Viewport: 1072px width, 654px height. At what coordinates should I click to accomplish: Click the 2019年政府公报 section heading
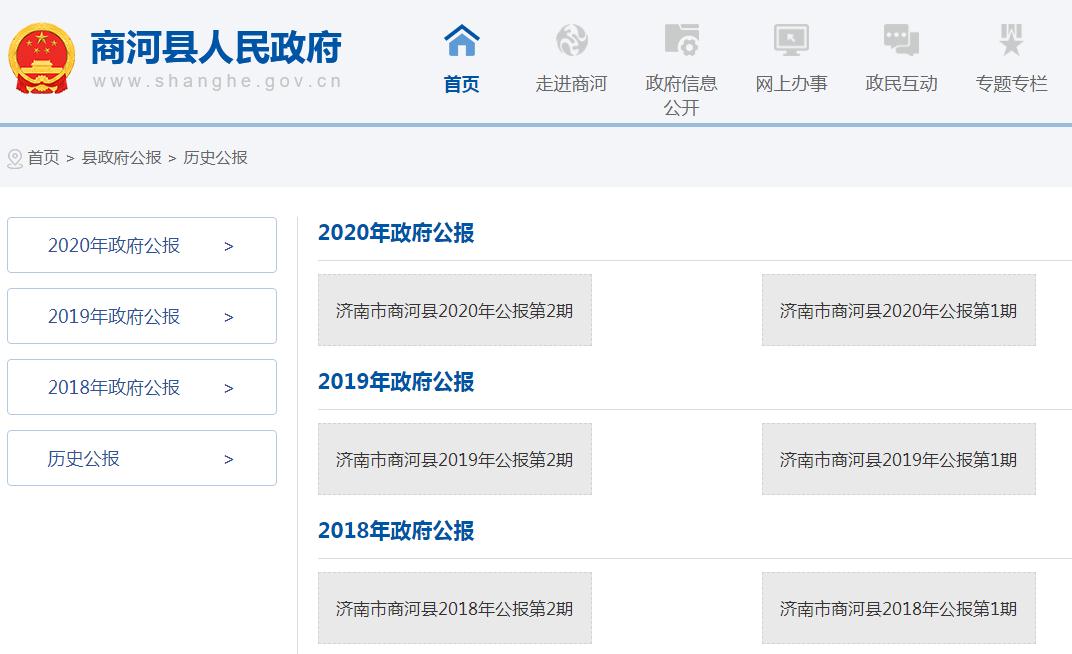point(396,382)
